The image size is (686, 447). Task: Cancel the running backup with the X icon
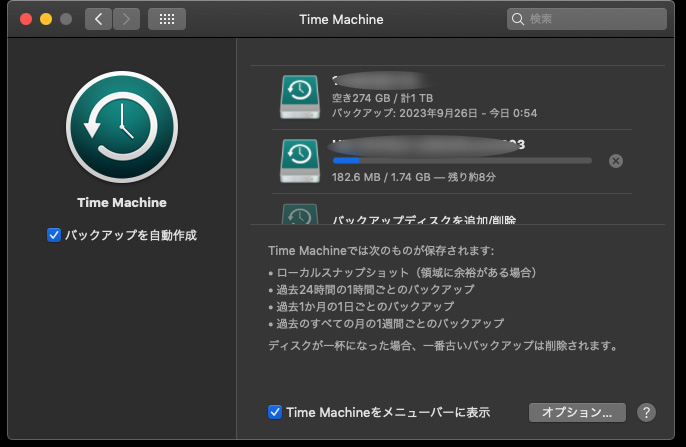pos(616,161)
